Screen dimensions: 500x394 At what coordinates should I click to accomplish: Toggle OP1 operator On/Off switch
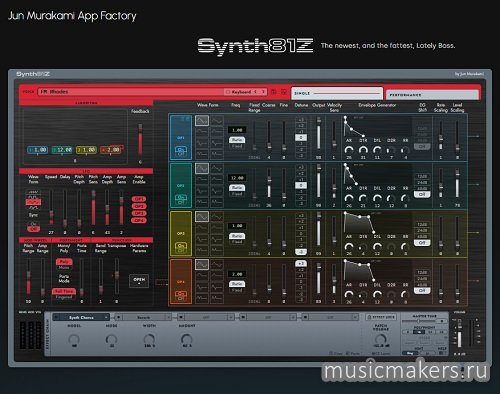[181, 152]
